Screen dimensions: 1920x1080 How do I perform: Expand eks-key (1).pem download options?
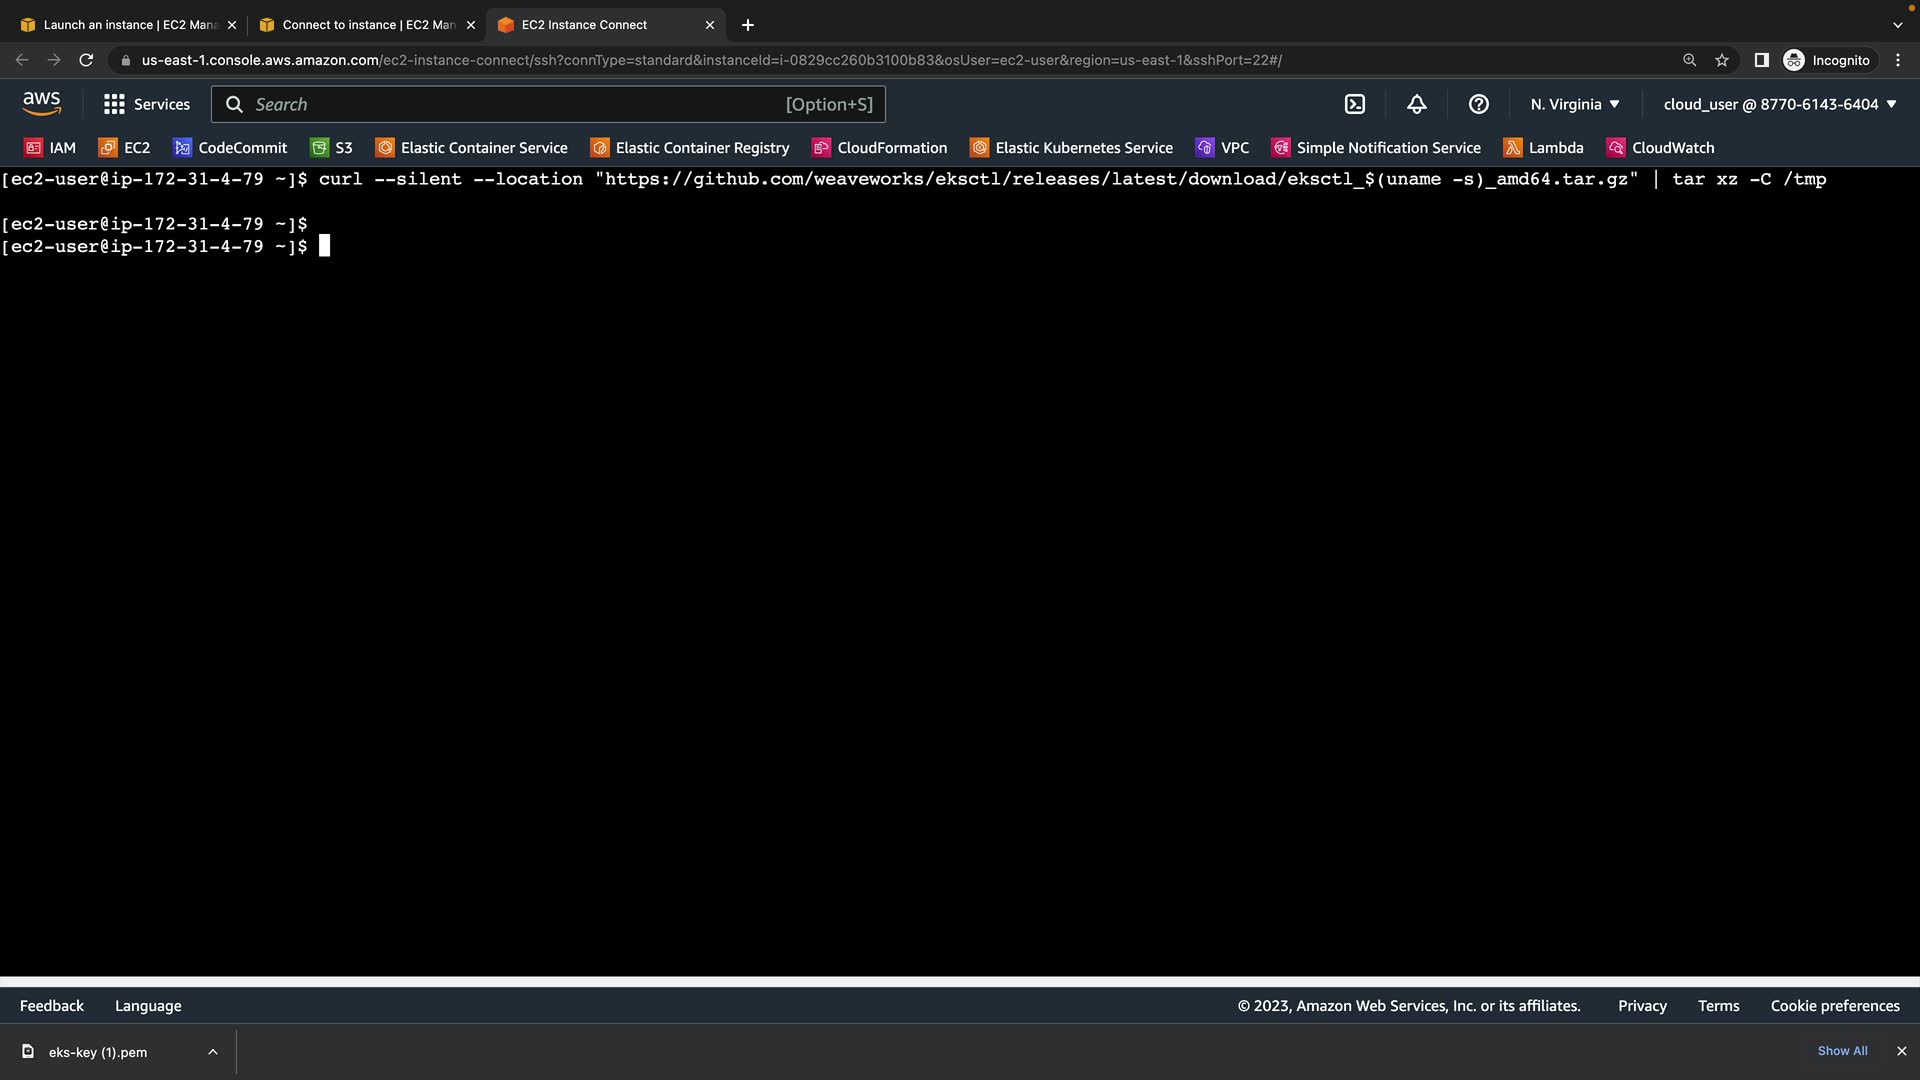click(x=212, y=1052)
